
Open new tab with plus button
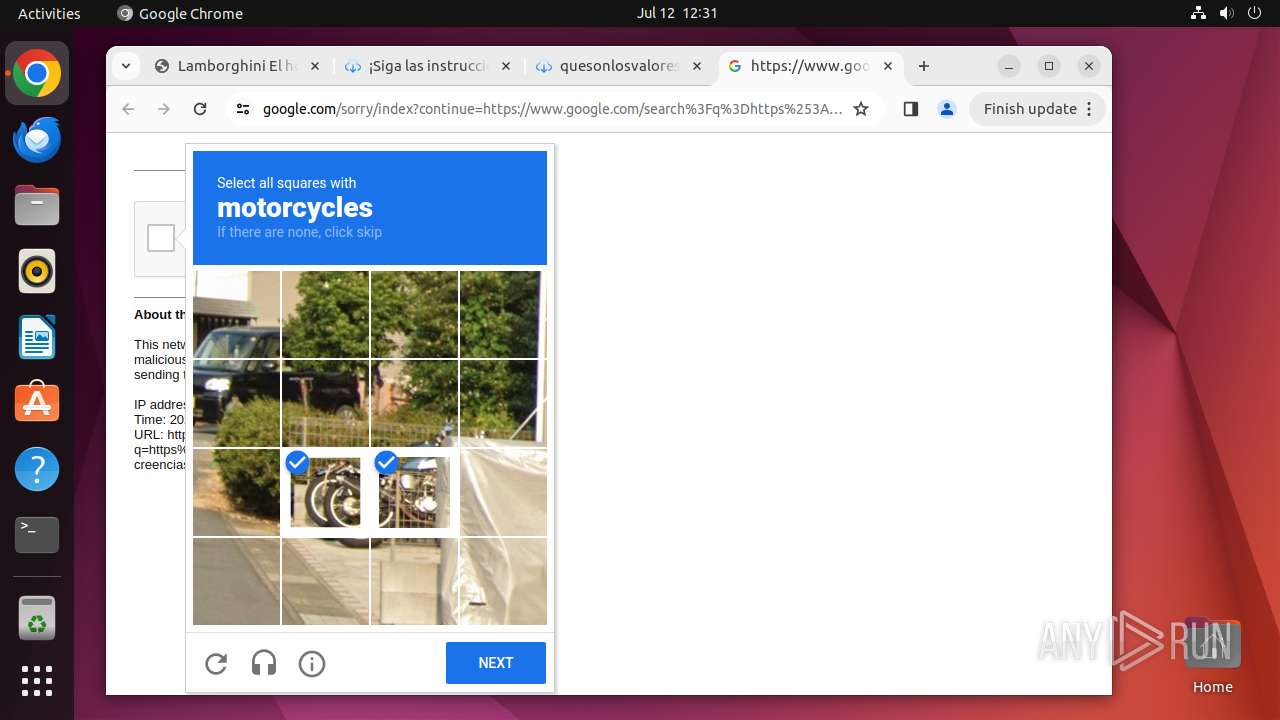(924, 66)
